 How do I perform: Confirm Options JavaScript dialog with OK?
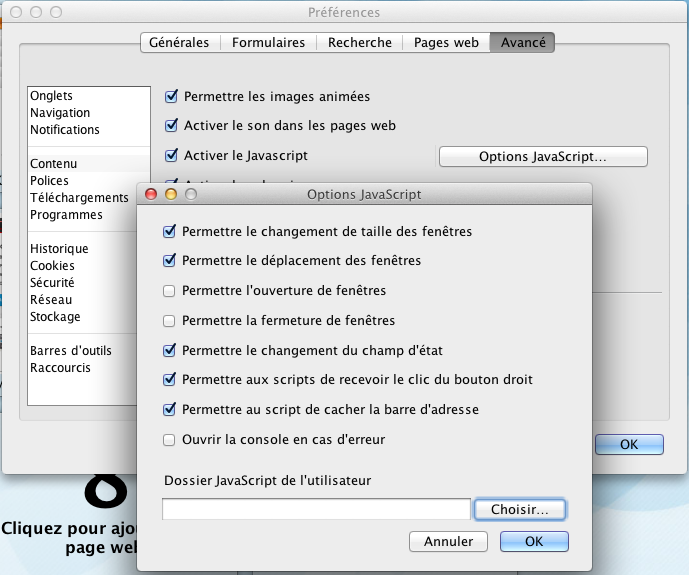click(x=534, y=542)
